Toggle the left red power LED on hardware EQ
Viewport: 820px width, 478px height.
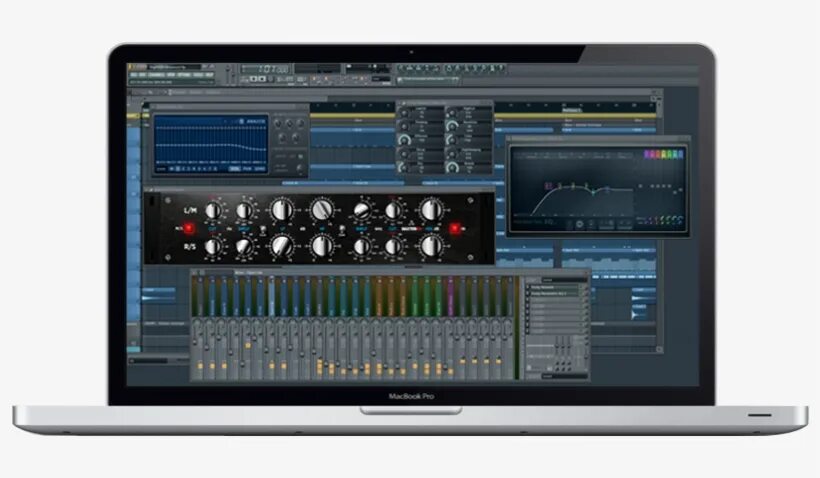coord(189,229)
